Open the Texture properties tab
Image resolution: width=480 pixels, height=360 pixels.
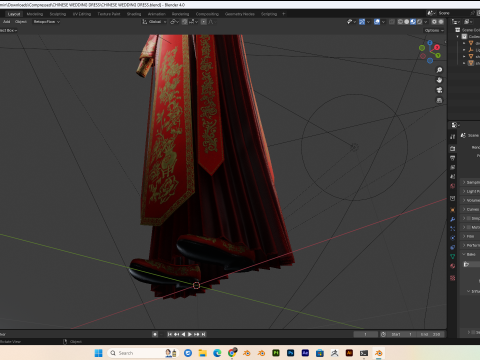coord(452,278)
